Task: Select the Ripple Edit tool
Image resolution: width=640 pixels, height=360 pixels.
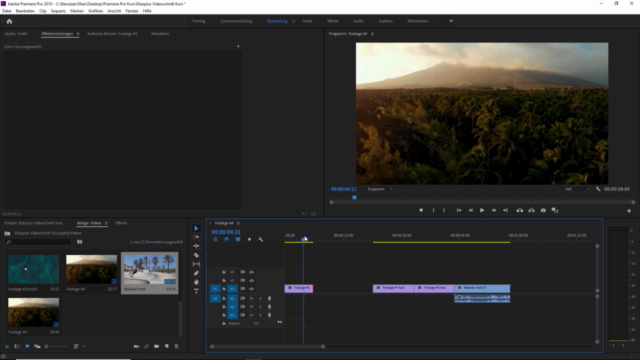Action: tap(196, 246)
